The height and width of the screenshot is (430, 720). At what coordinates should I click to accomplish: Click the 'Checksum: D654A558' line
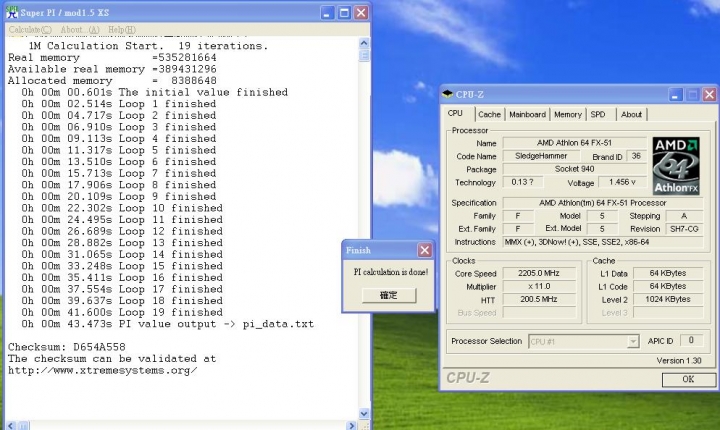pos(67,347)
